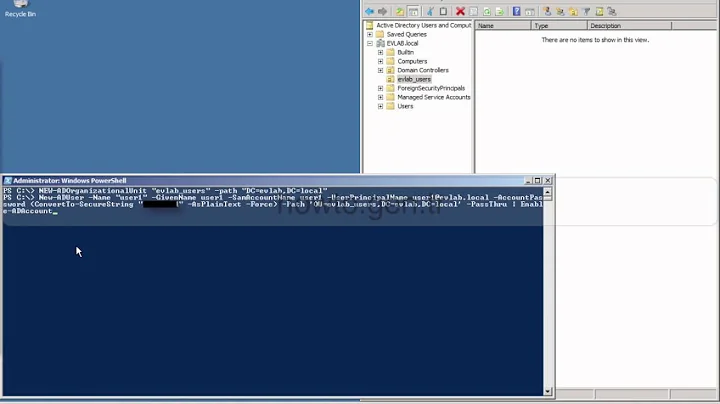720x404 pixels.
Task: Open the Recycle Bin desktop icon
Action: point(20,8)
